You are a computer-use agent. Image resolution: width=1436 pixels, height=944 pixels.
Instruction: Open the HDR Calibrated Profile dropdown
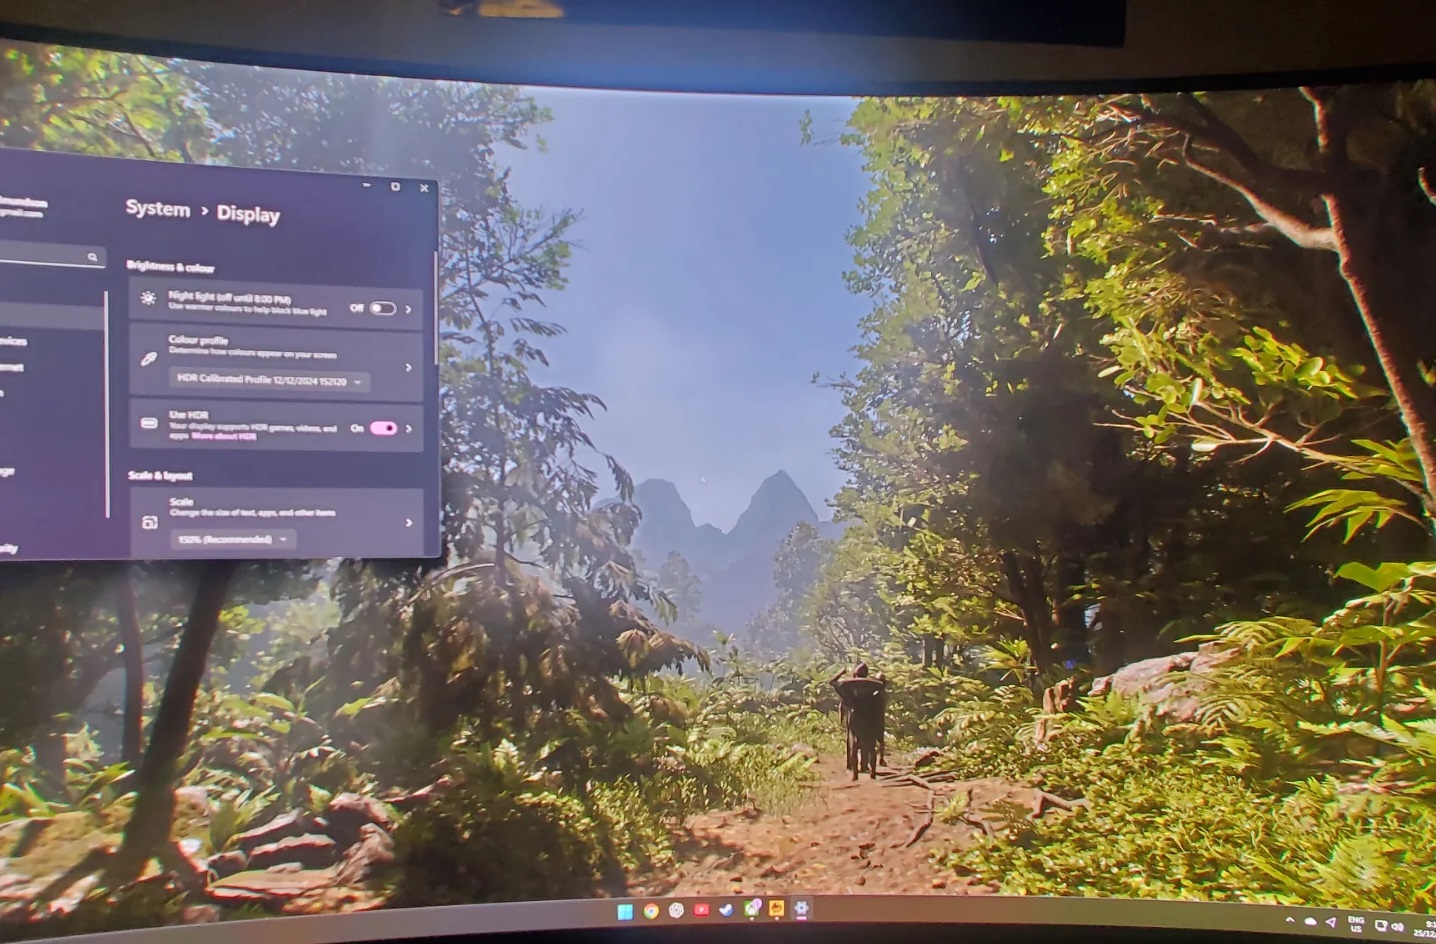point(269,381)
